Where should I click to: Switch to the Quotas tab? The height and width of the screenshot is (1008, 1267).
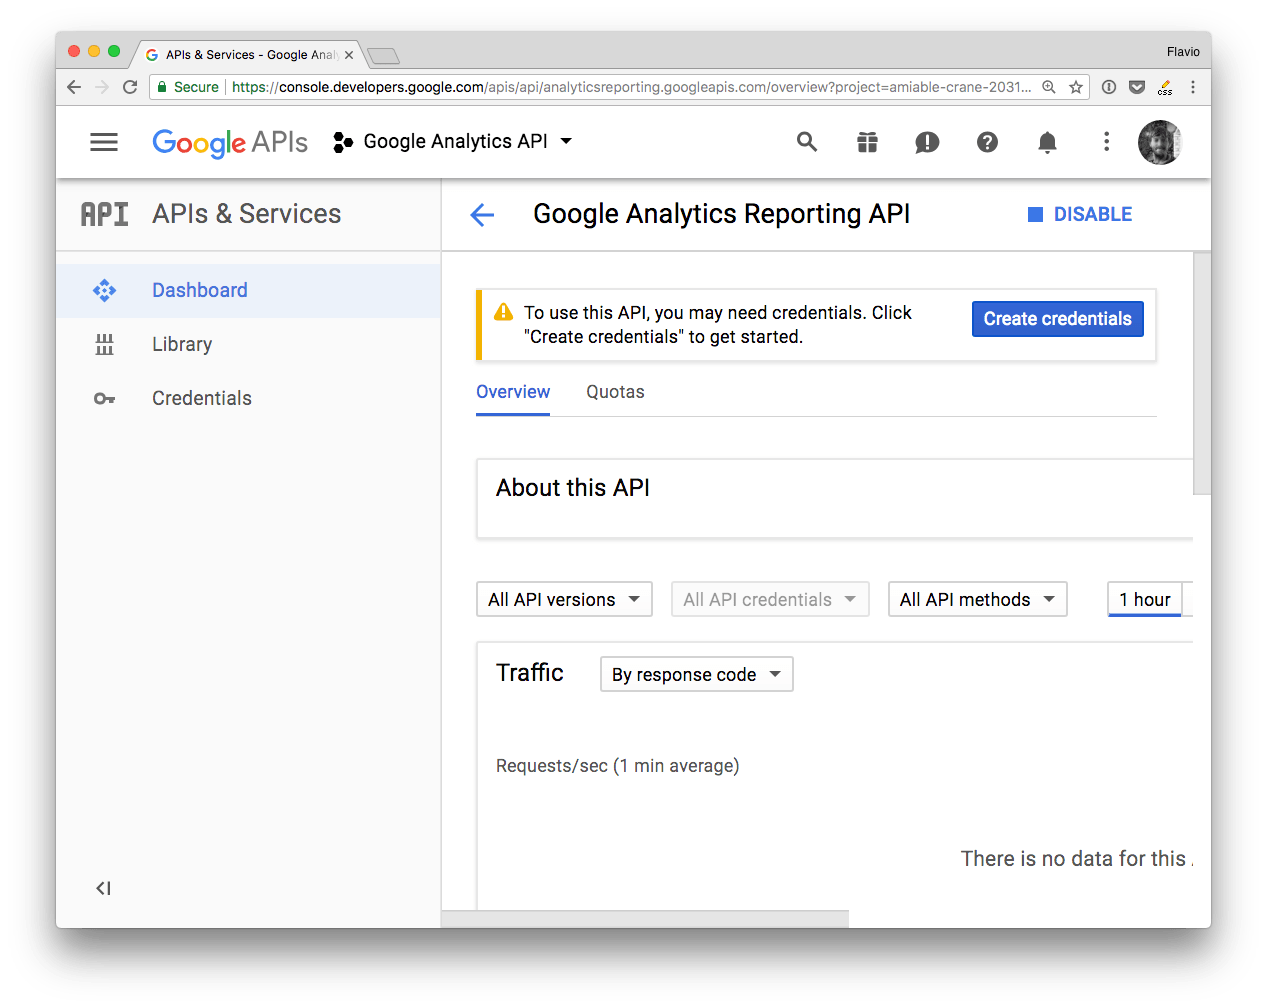click(x=615, y=392)
